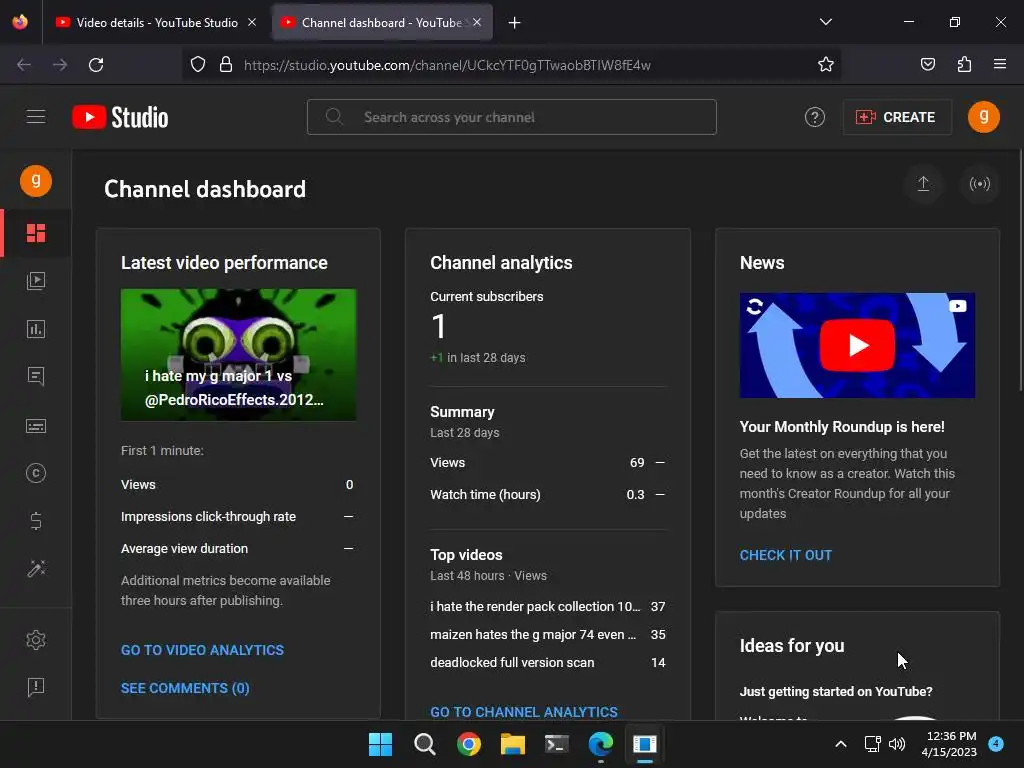Open the Copyright sidebar icon

click(x=36, y=473)
